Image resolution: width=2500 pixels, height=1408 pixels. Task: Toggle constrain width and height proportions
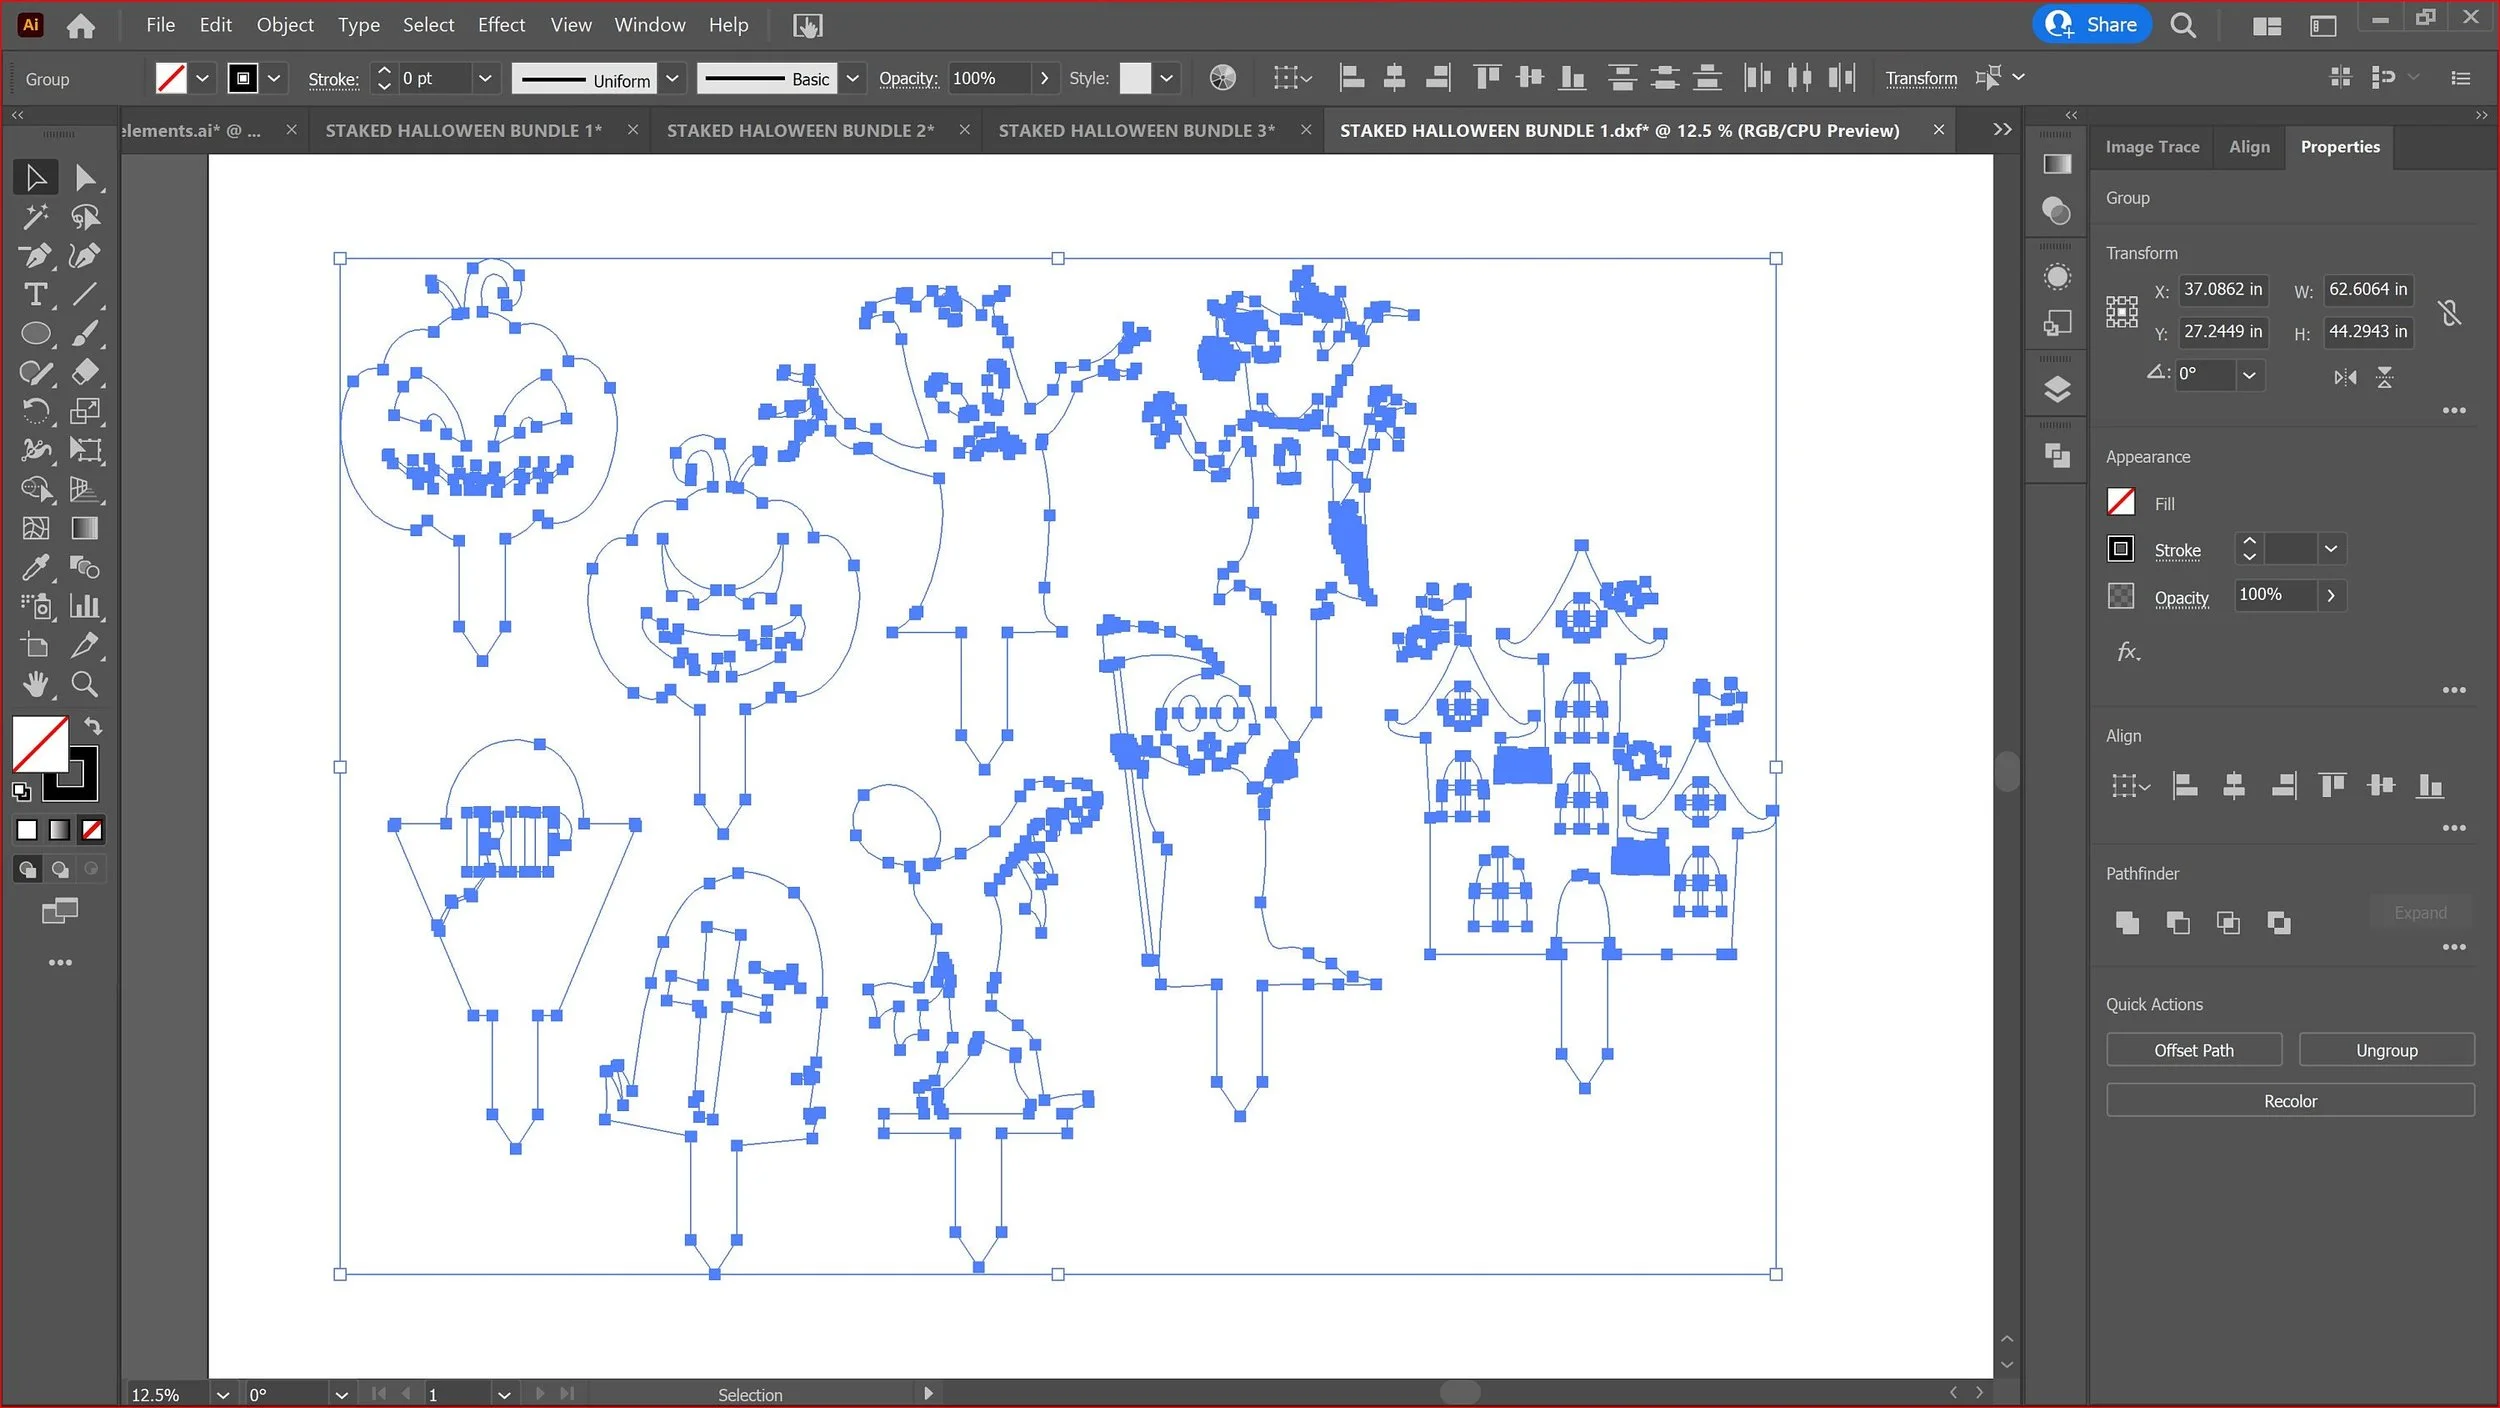click(2449, 313)
